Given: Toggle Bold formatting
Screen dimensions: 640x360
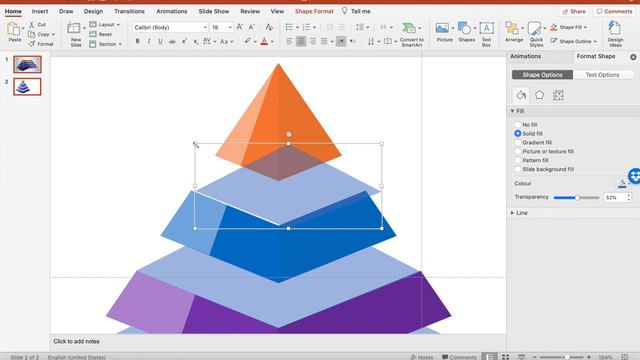Looking at the screenshot, I should 138,41.
